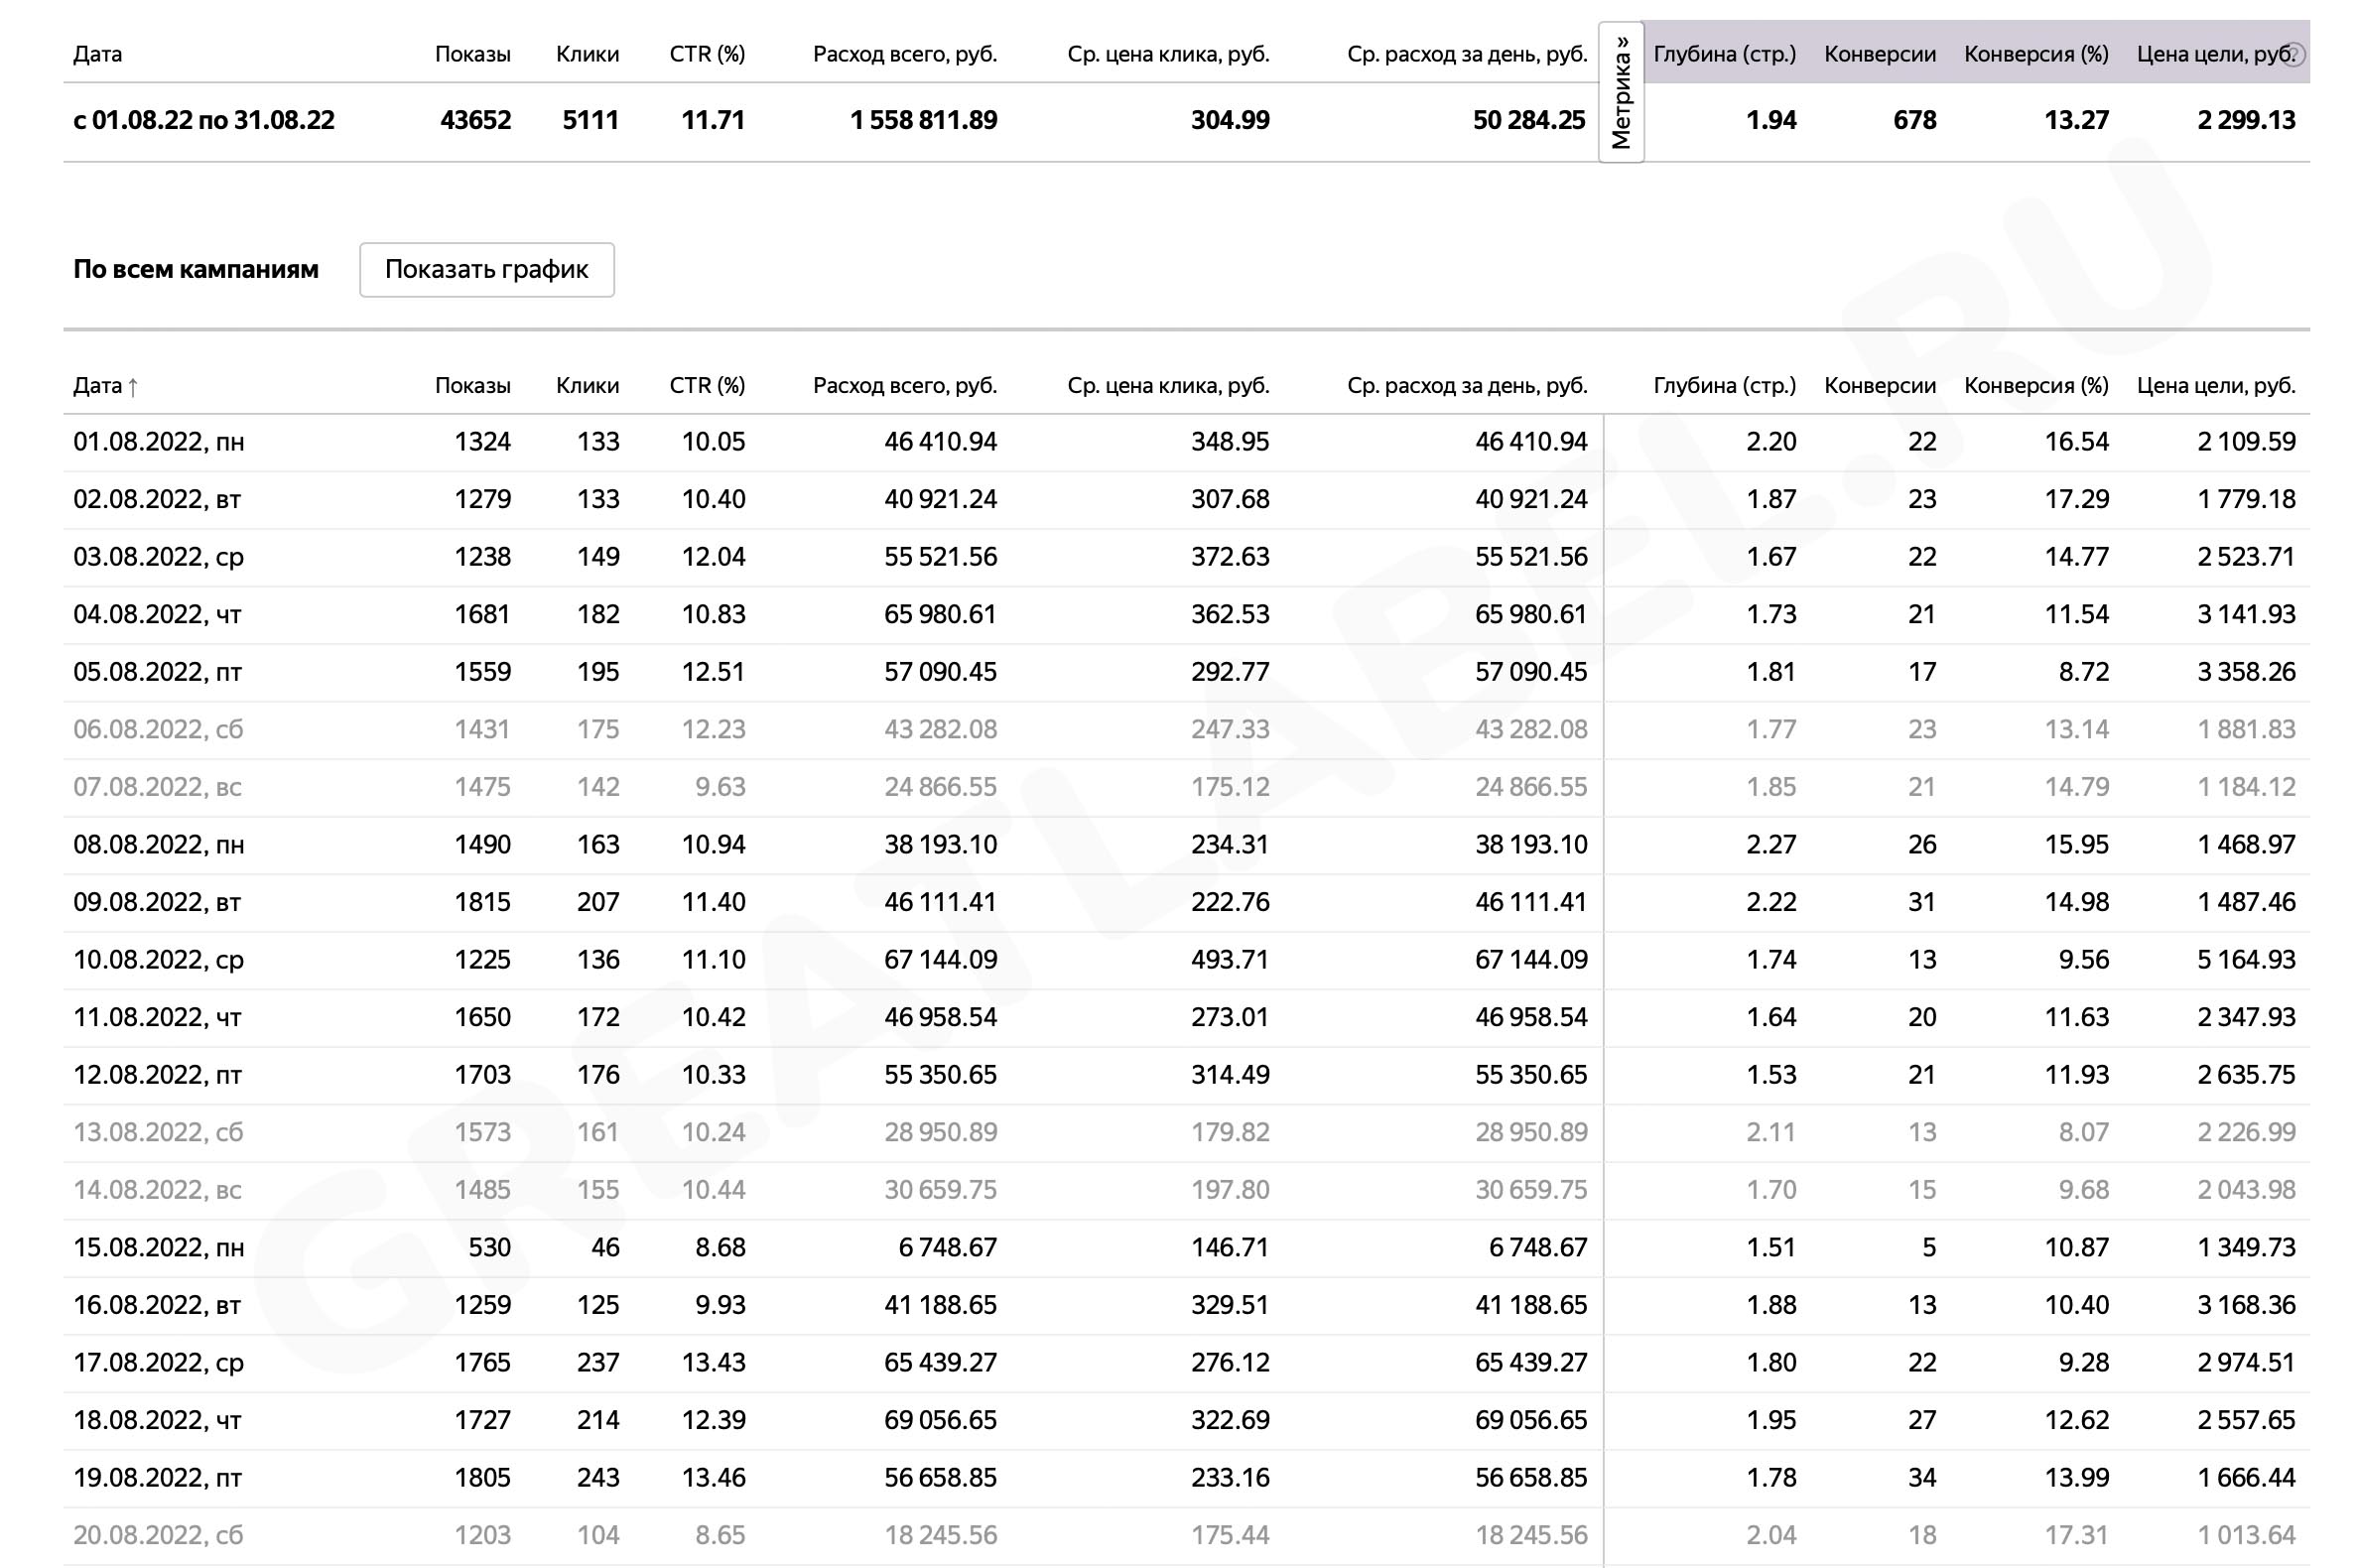The width and height of the screenshot is (2358, 1568).
Task: Sort table by Дата column with arrow
Action: 106,385
